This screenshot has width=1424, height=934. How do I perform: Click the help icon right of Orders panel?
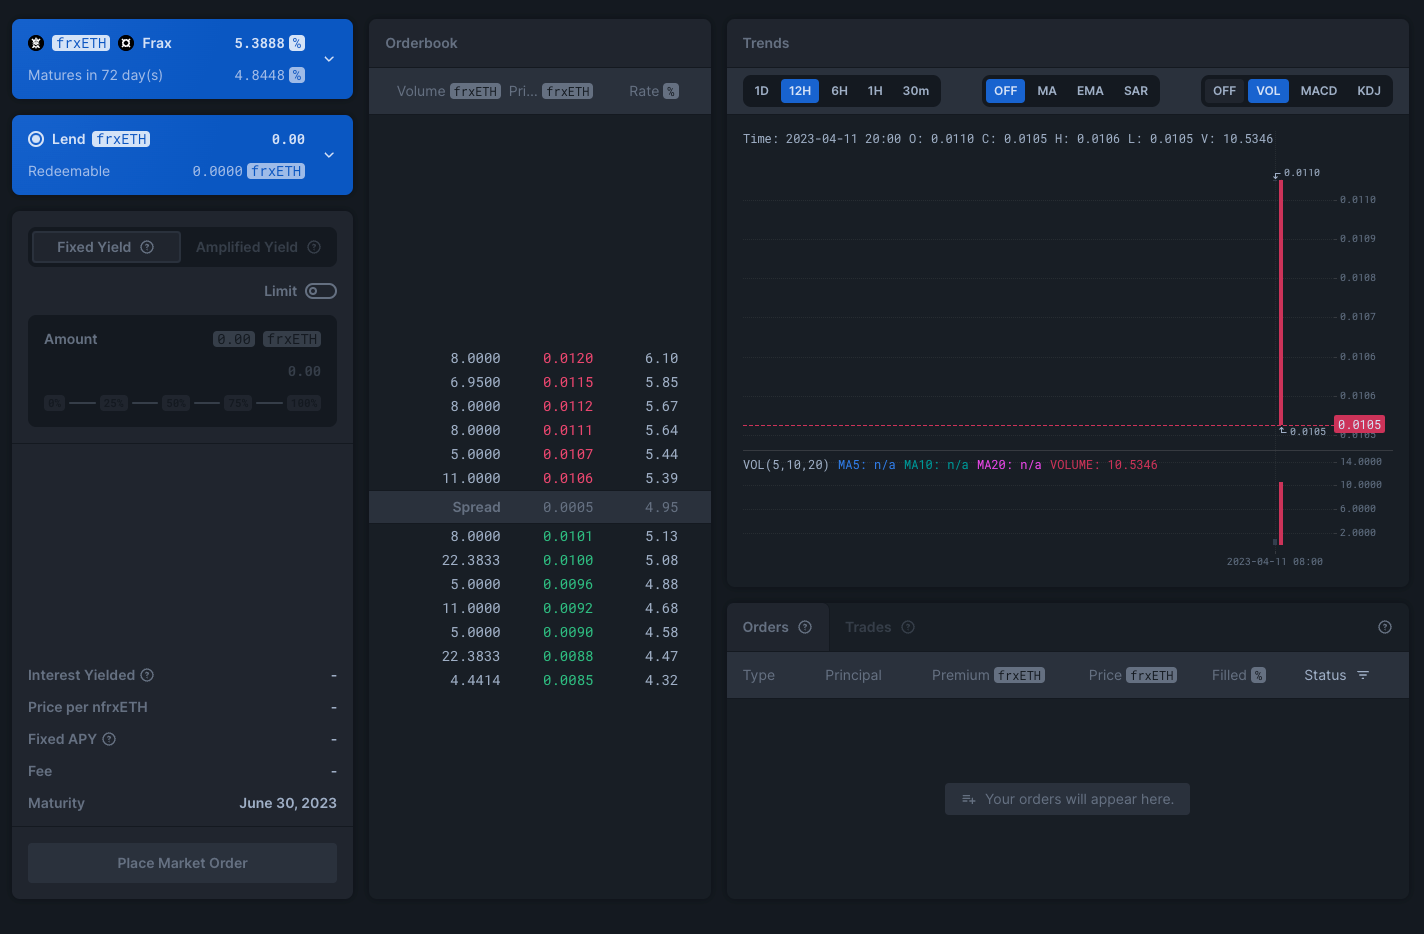1385,627
